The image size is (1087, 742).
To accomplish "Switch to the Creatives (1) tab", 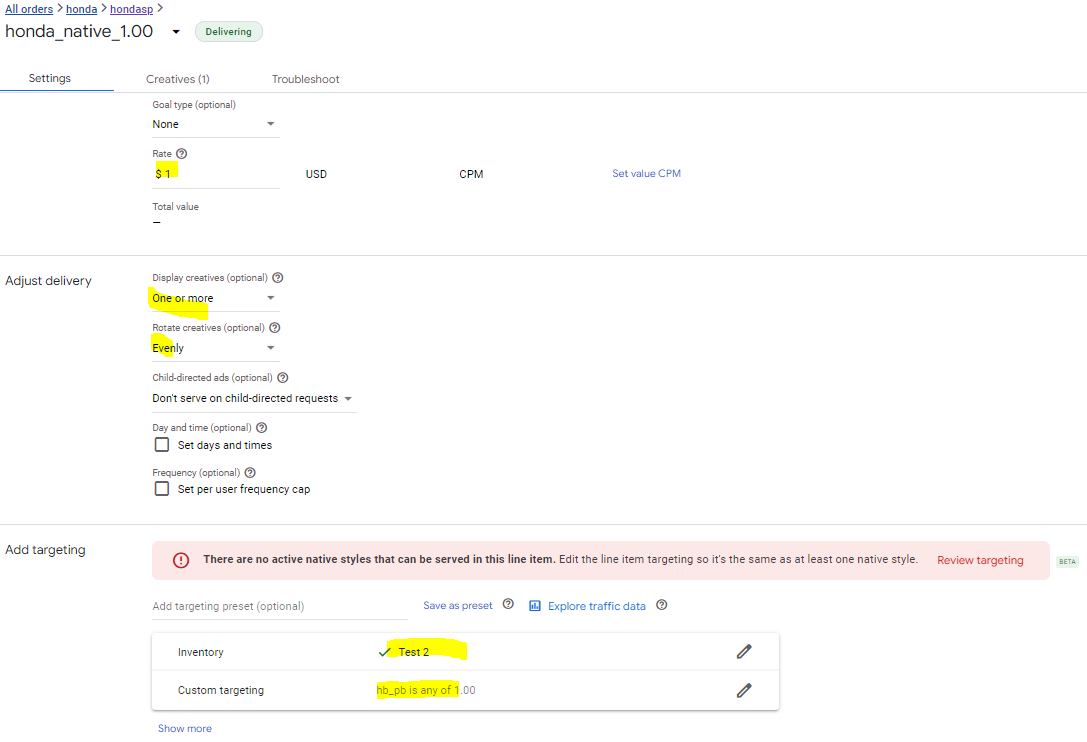I will [x=177, y=79].
